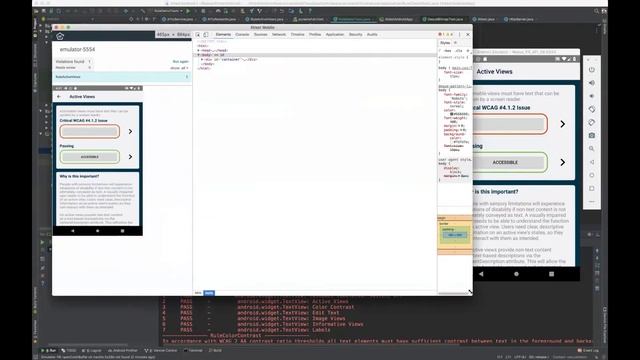The height and width of the screenshot is (360, 640).
Task: Select the RuleActiveViews row
Action: (x=122, y=77)
